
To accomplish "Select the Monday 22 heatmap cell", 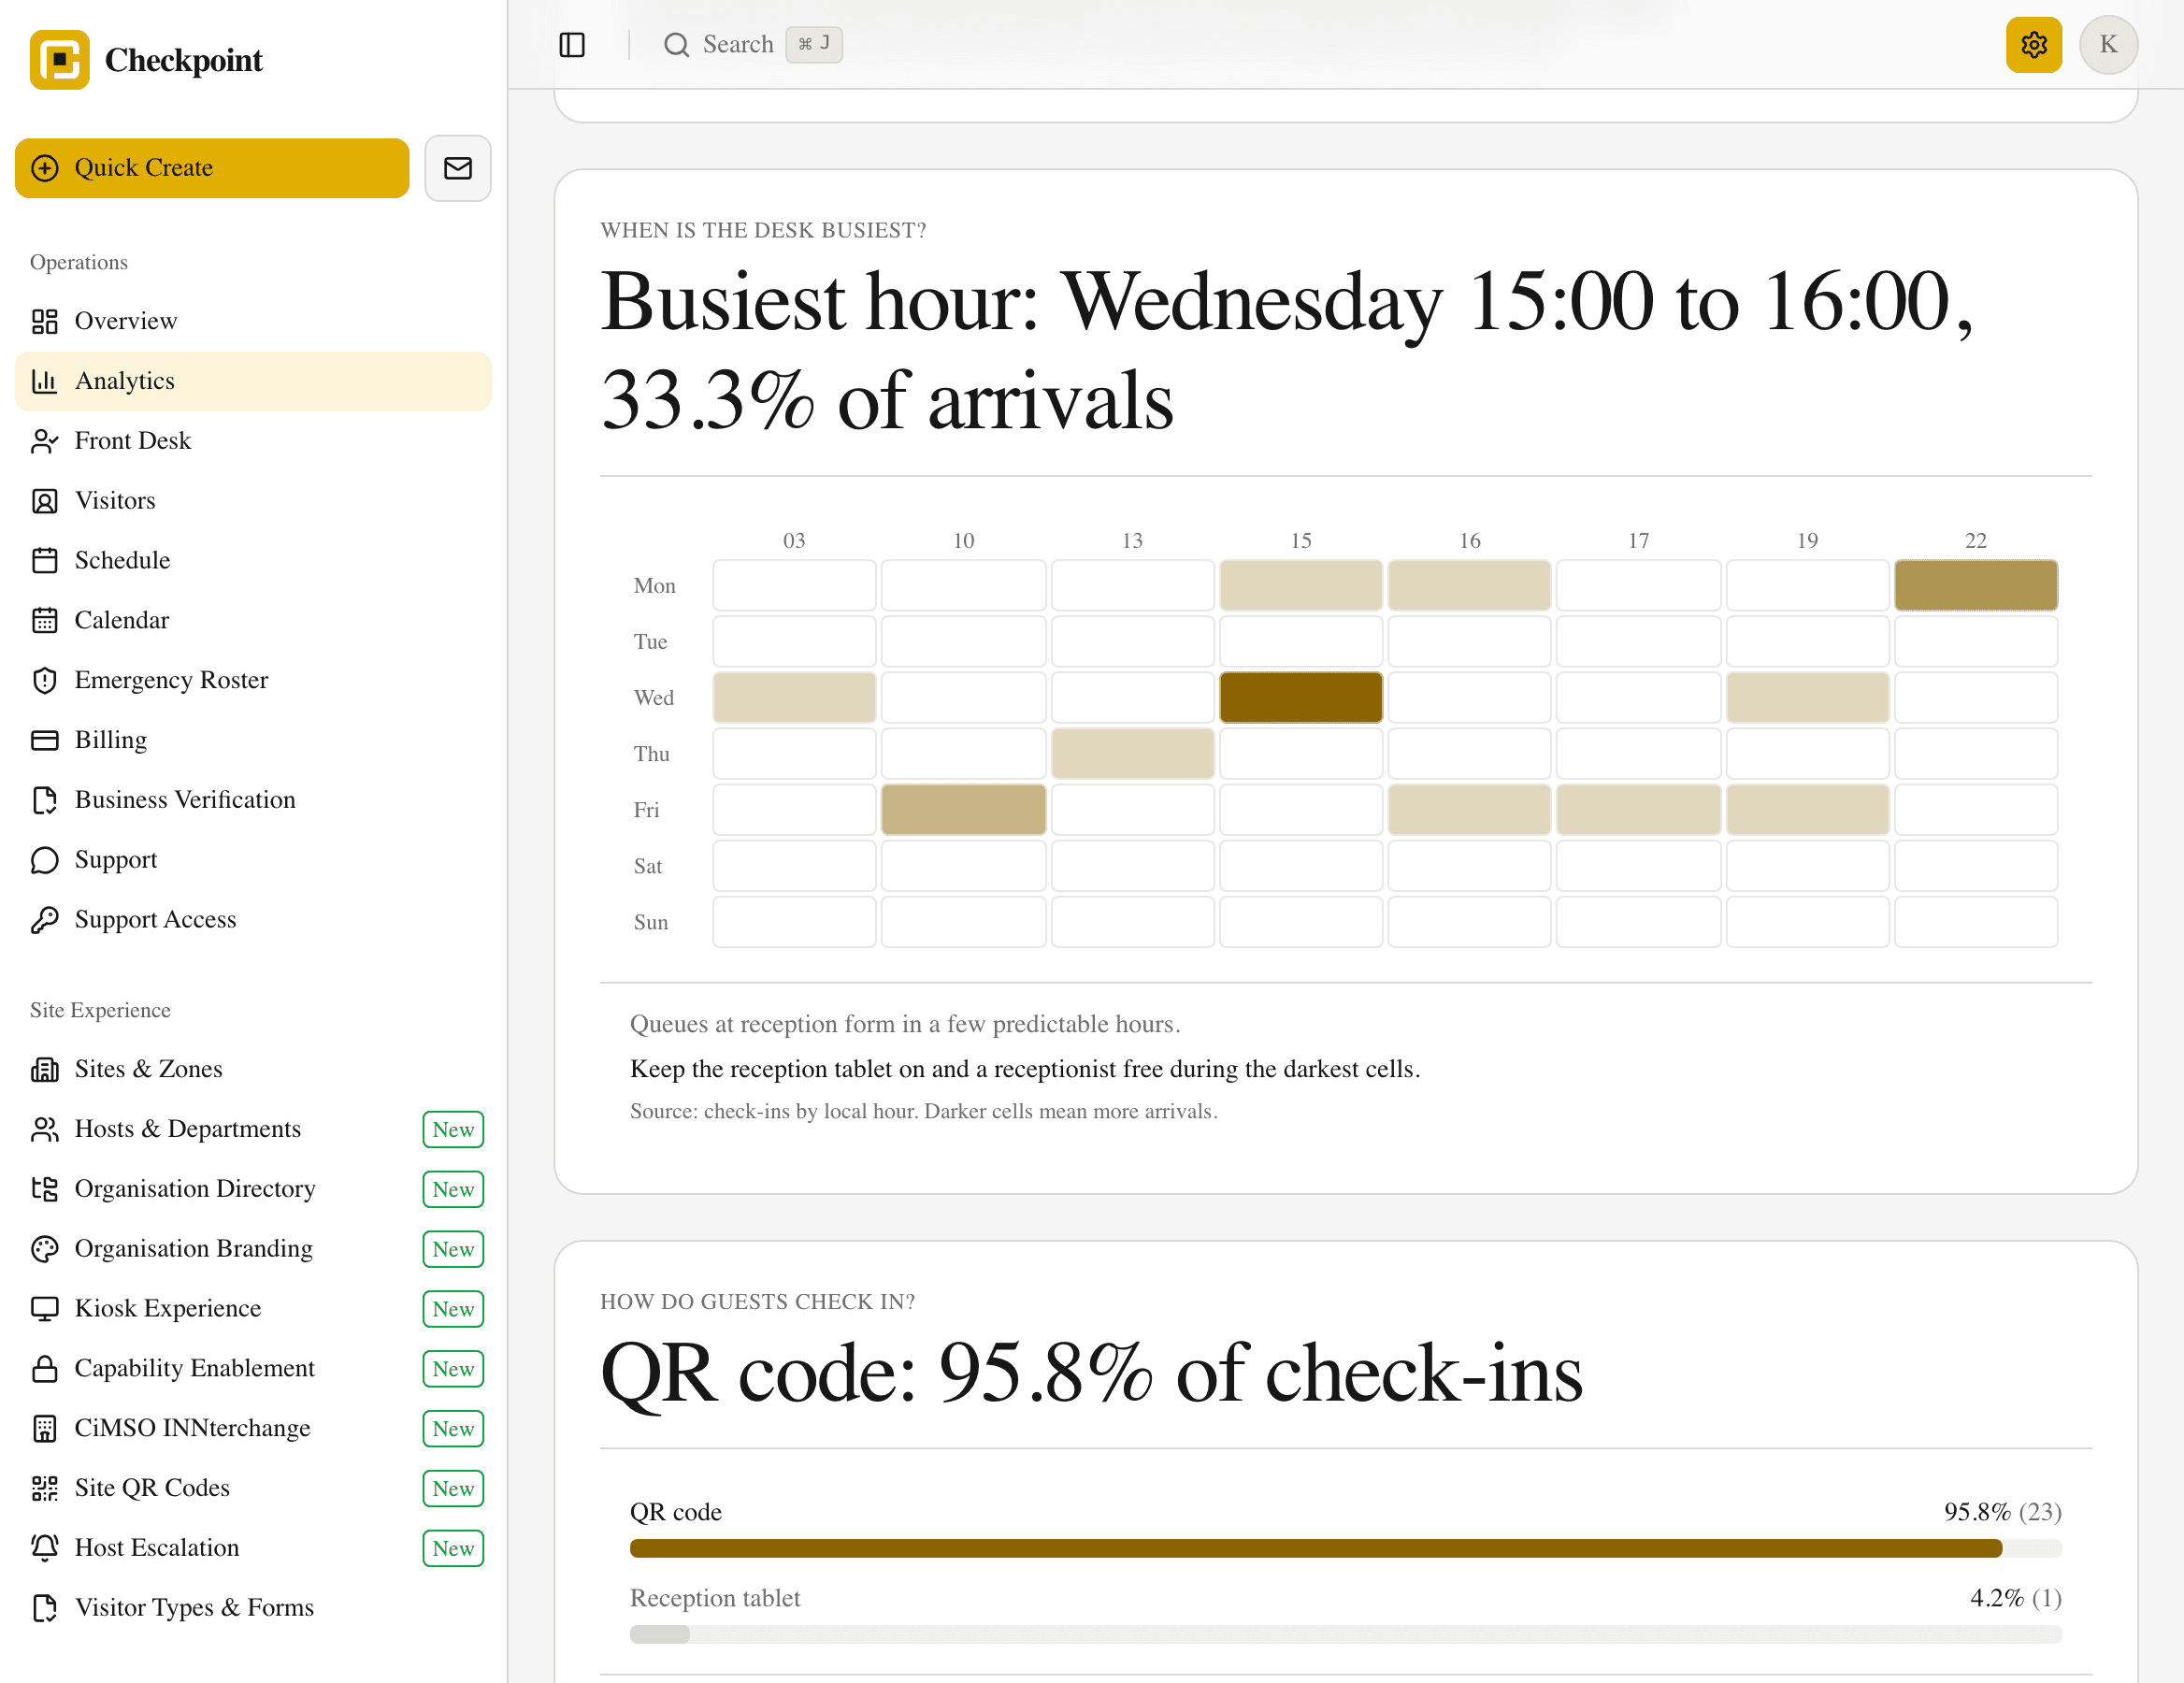I will click(x=1975, y=585).
